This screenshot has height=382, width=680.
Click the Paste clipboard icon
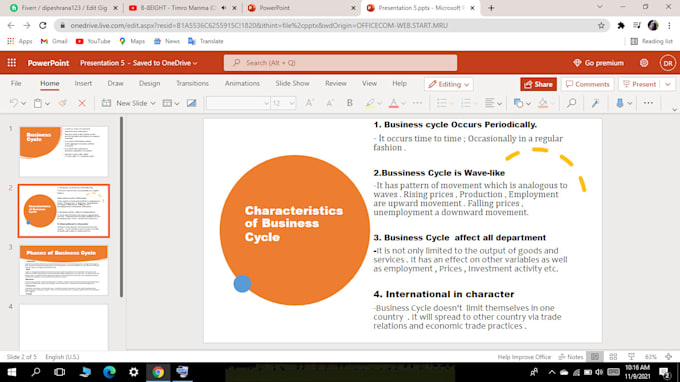[x=38, y=103]
